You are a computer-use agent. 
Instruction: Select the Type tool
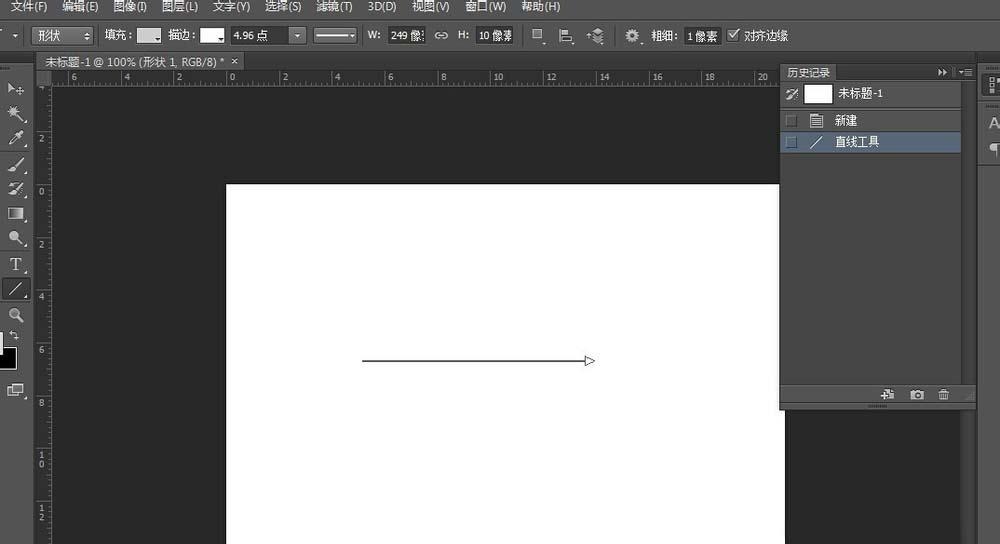[15, 264]
